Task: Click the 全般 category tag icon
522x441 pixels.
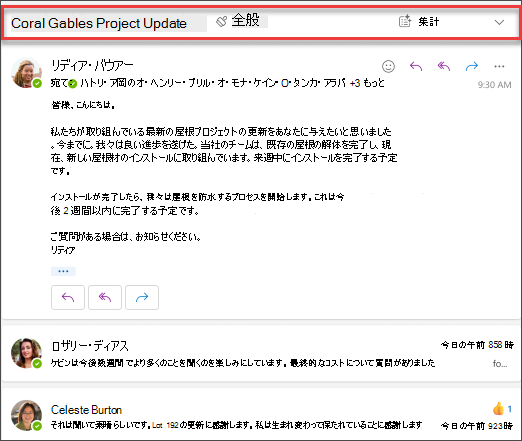Action: [221, 22]
